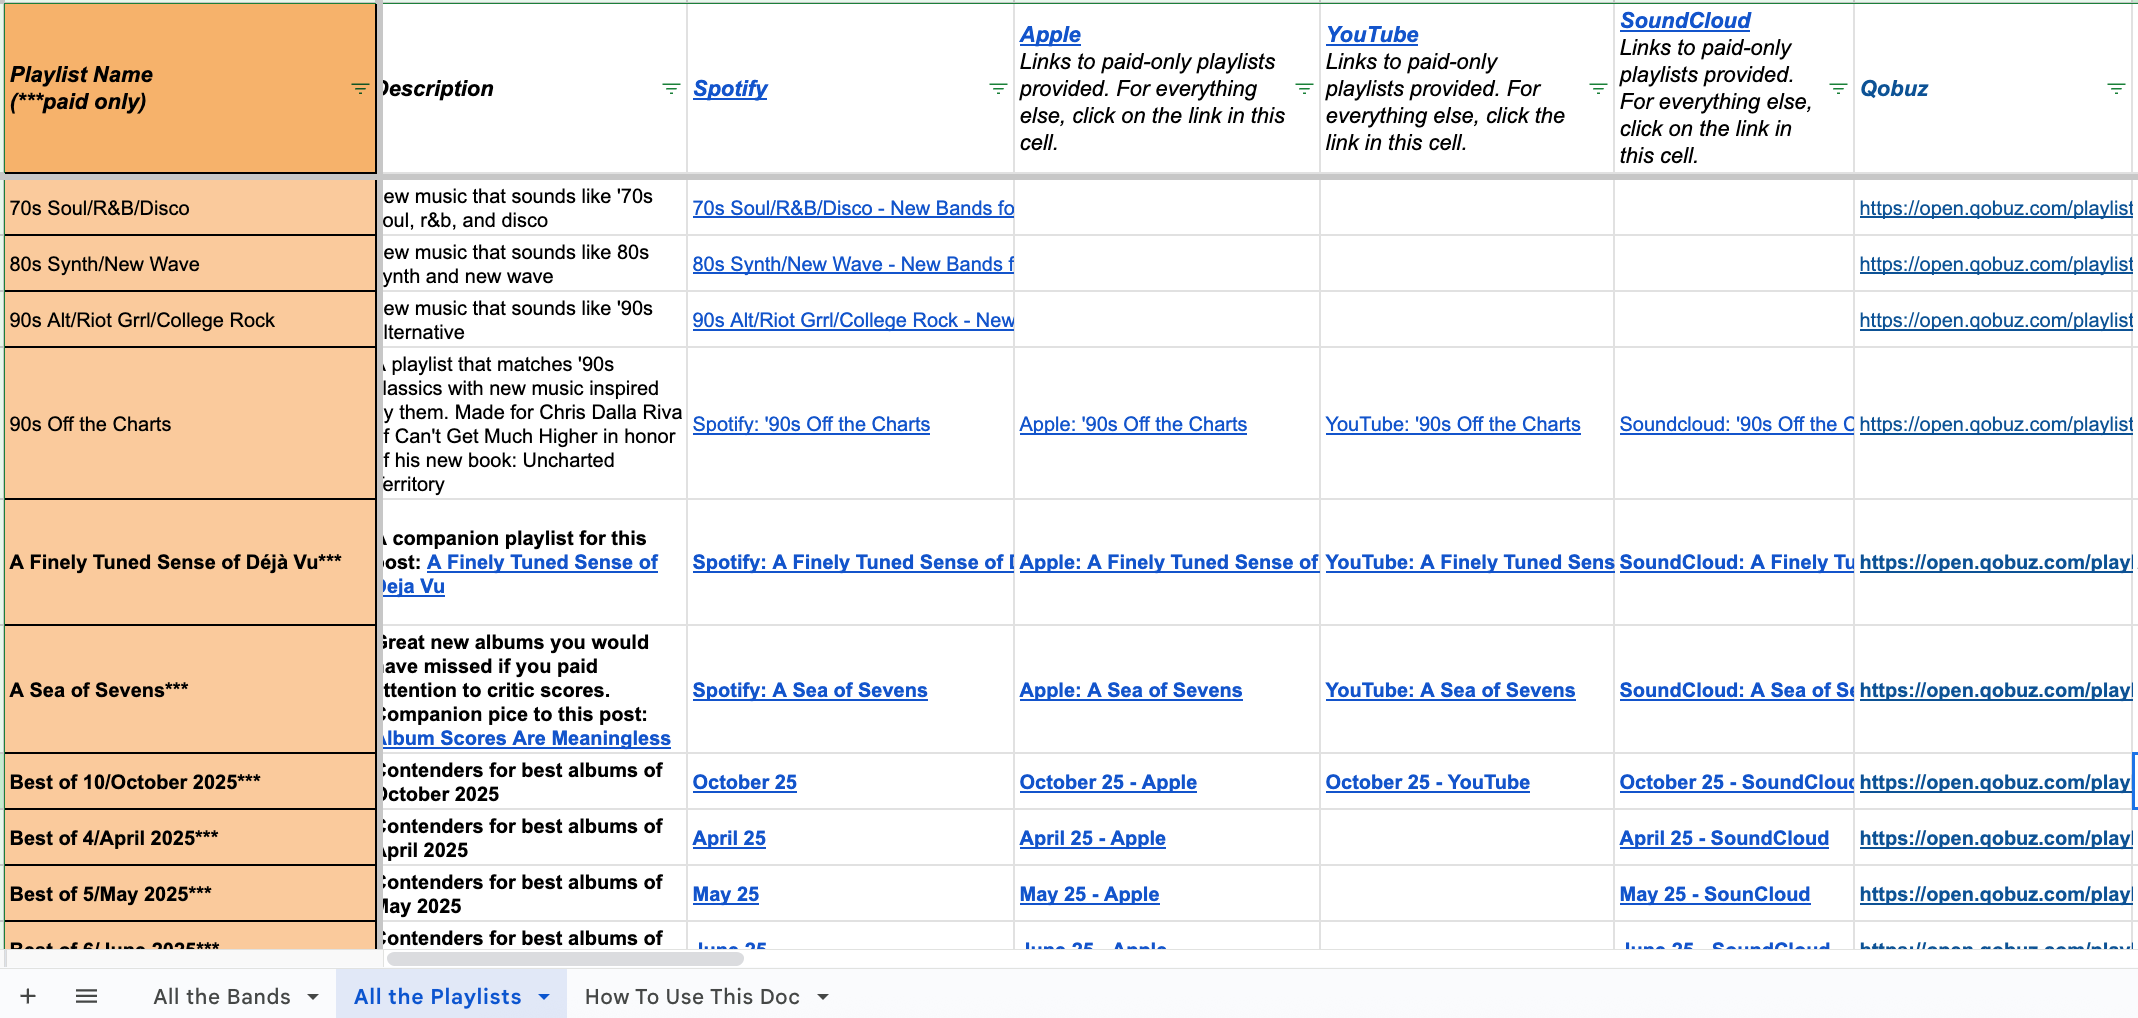Image resolution: width=2138 pixels, height=1018 pixels.
Task: Open Qobuz link in 90s Off the Charts row
Action: pyautogui.click(x=1996, y=424)
